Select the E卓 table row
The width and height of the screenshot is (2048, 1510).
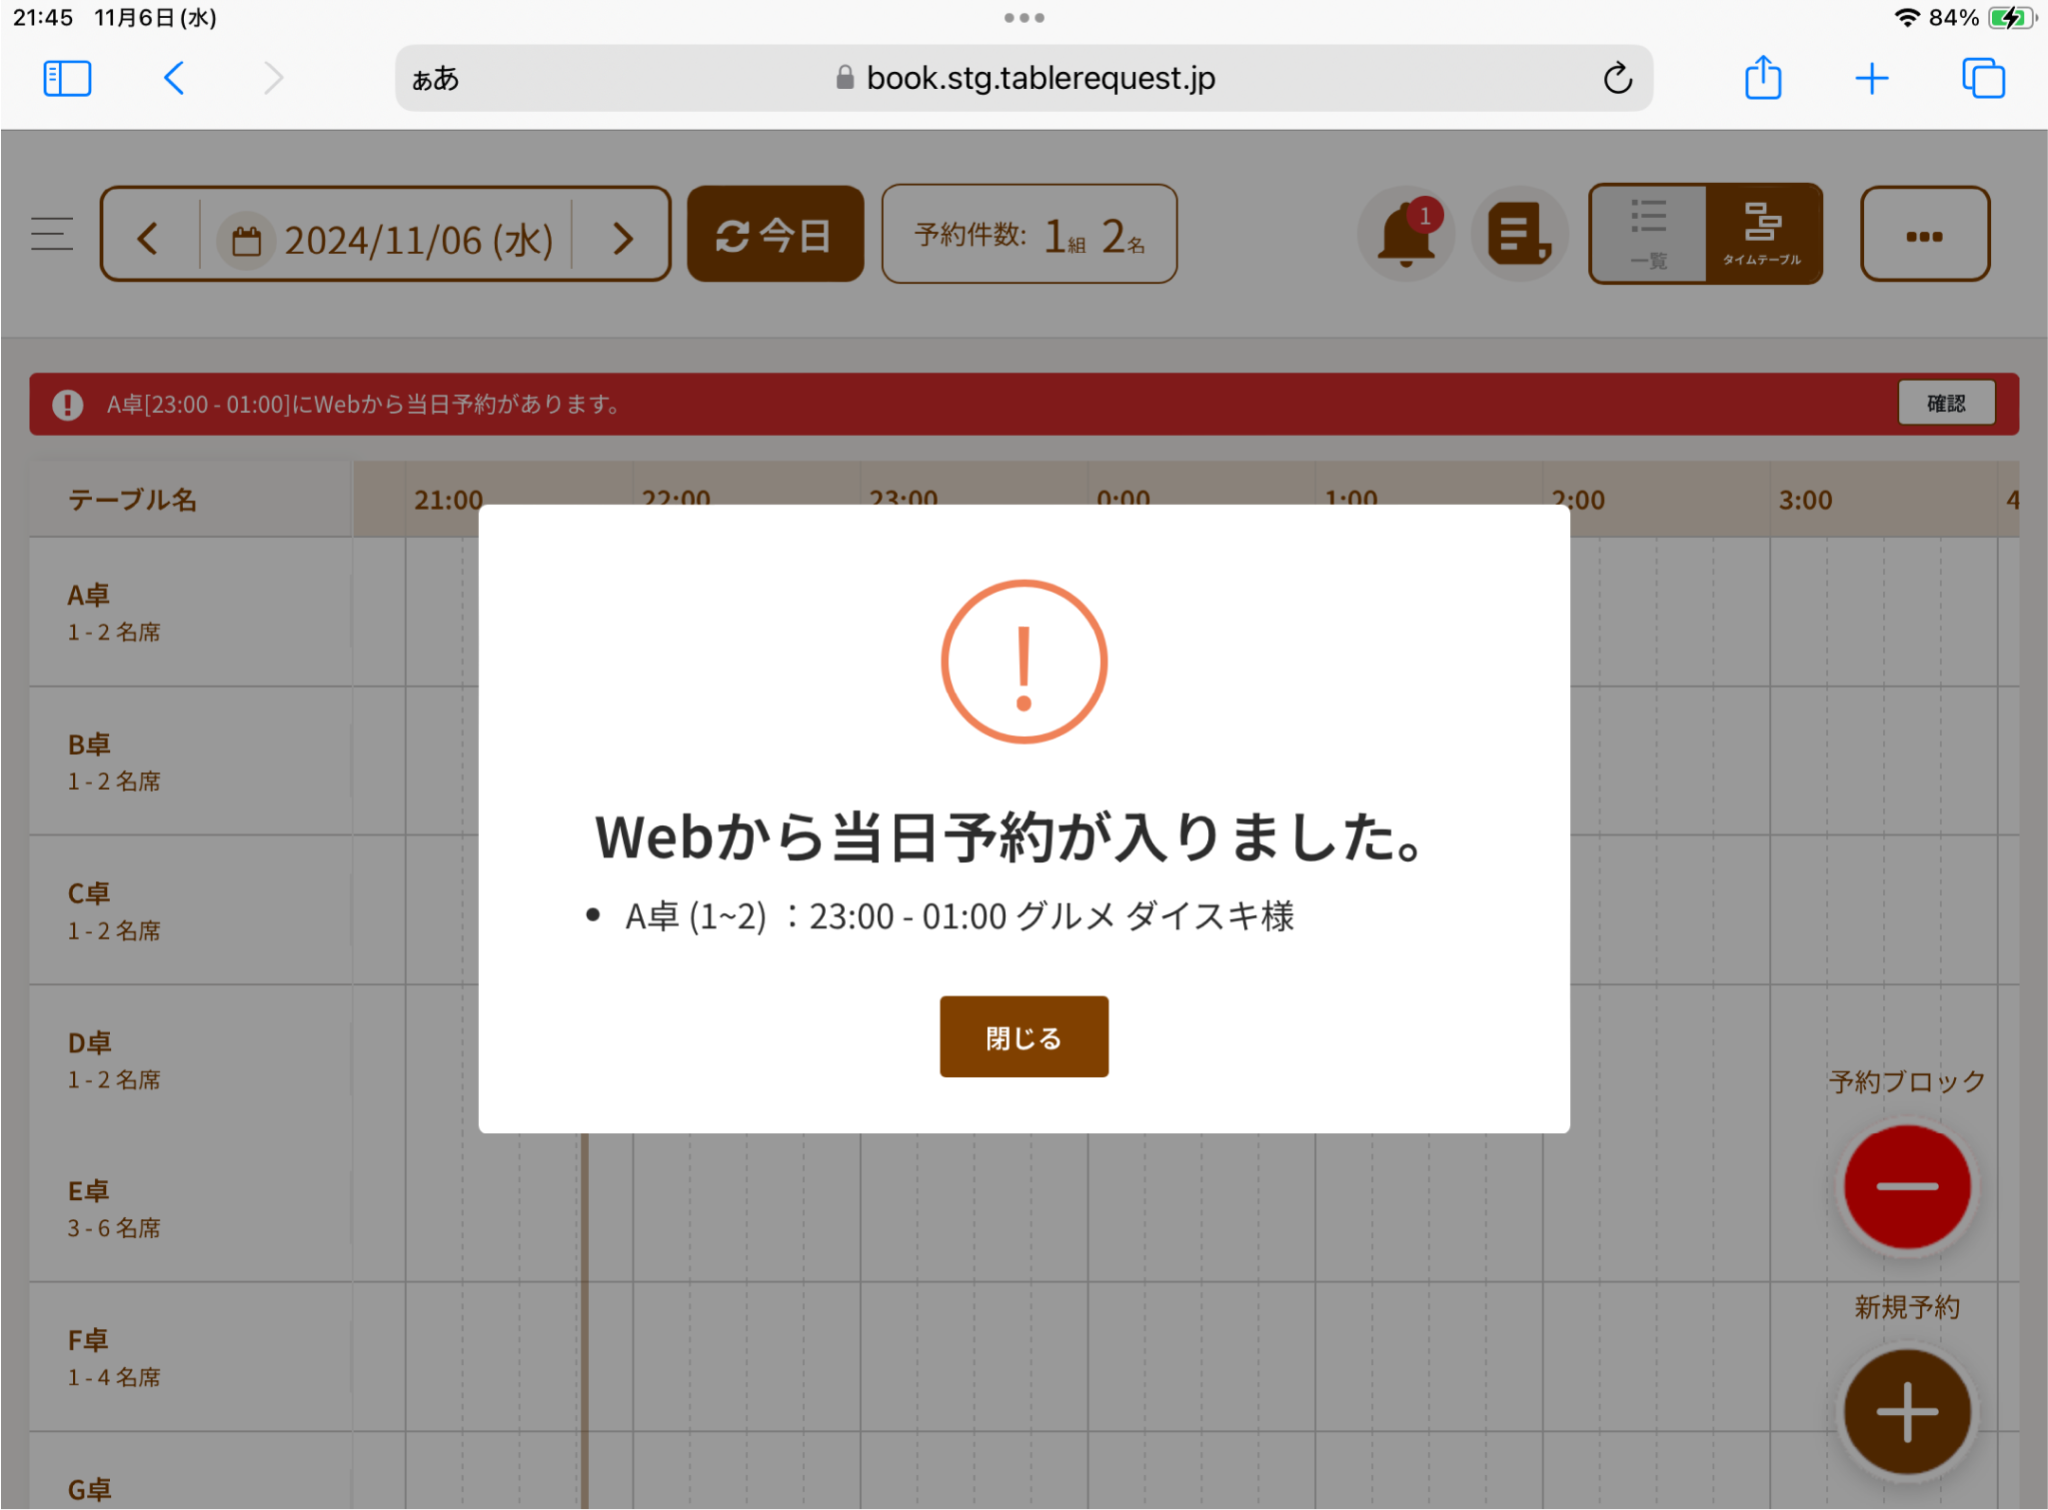coord(191,1208)
